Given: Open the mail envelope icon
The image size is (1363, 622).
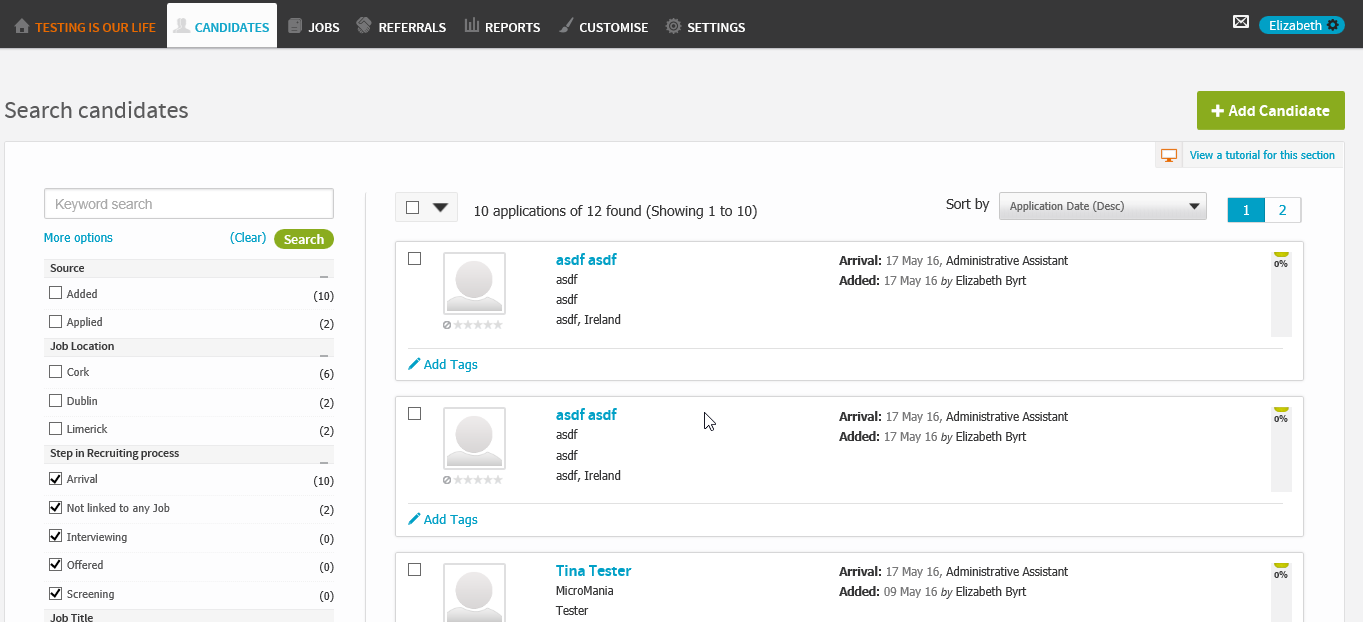Looking at the screenshot, I should (1241, 22).
